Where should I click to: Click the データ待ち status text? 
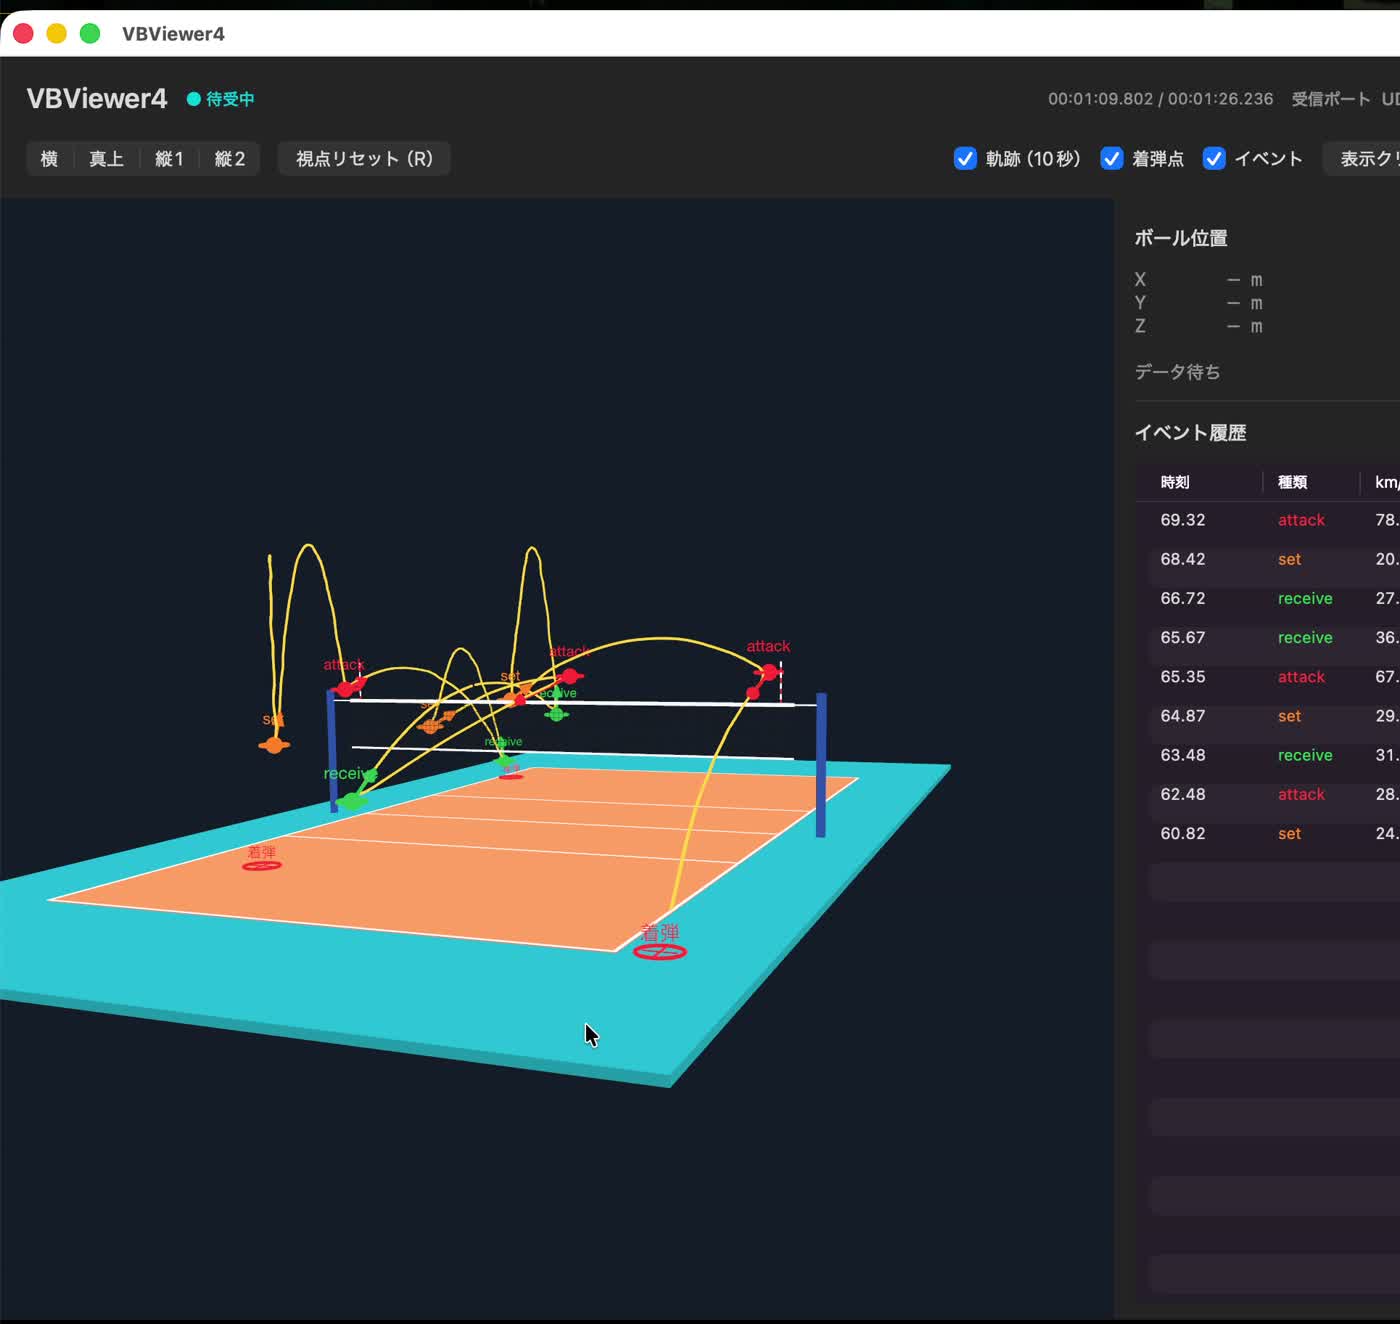1177,372
